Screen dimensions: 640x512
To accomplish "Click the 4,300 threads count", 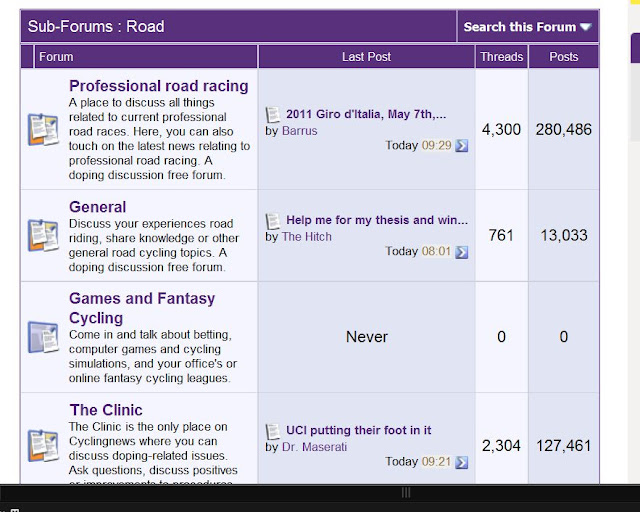I will tap(501, 130).
